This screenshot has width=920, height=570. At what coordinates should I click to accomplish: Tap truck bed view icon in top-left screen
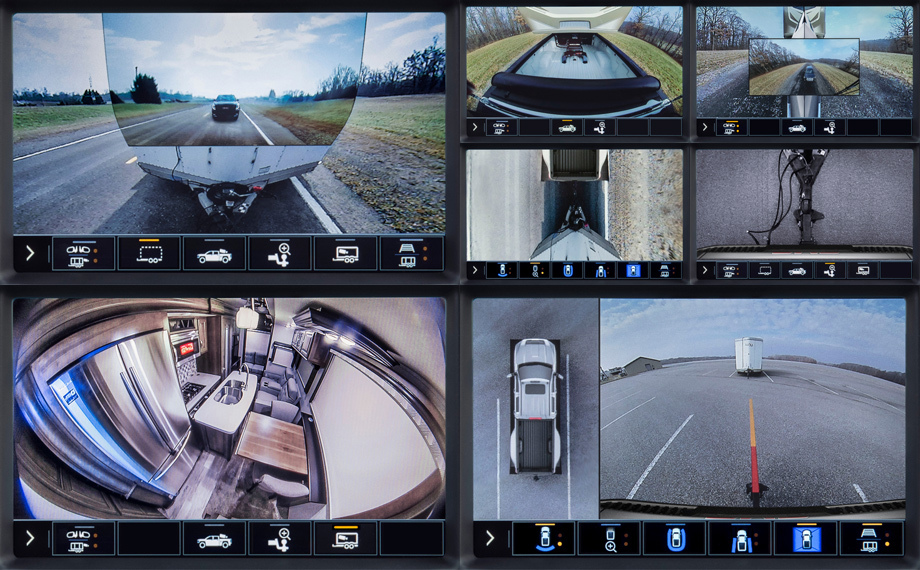coord(214,254)
